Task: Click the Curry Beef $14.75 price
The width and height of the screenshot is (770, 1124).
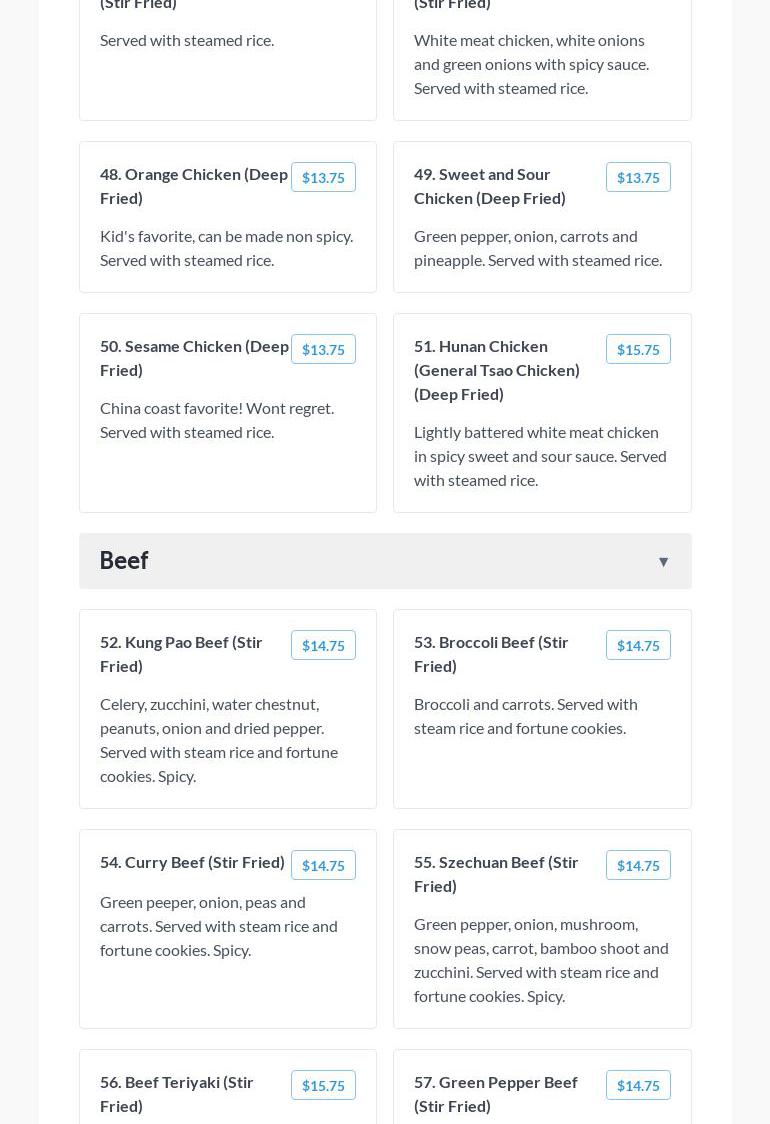Action: tap(323, 866)
